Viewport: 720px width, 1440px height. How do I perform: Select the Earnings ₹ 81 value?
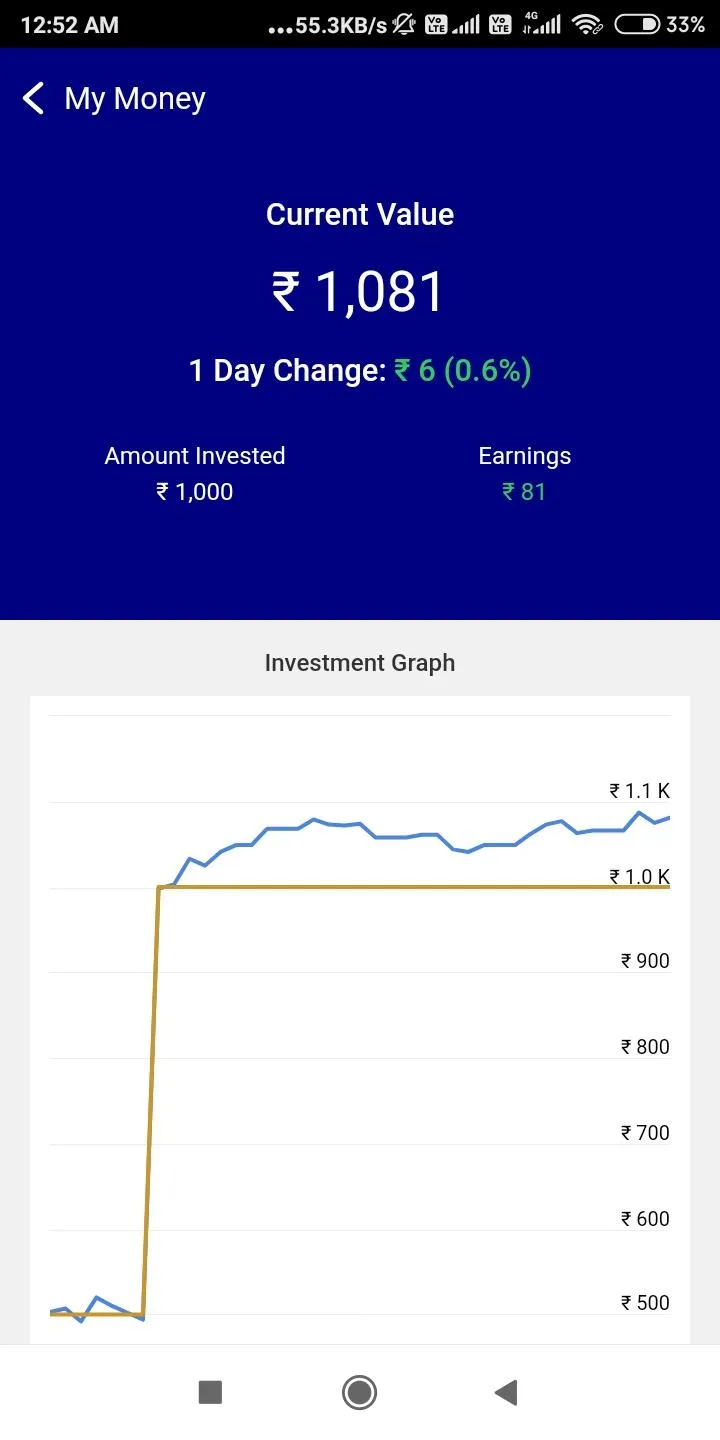tap(524, 491)
